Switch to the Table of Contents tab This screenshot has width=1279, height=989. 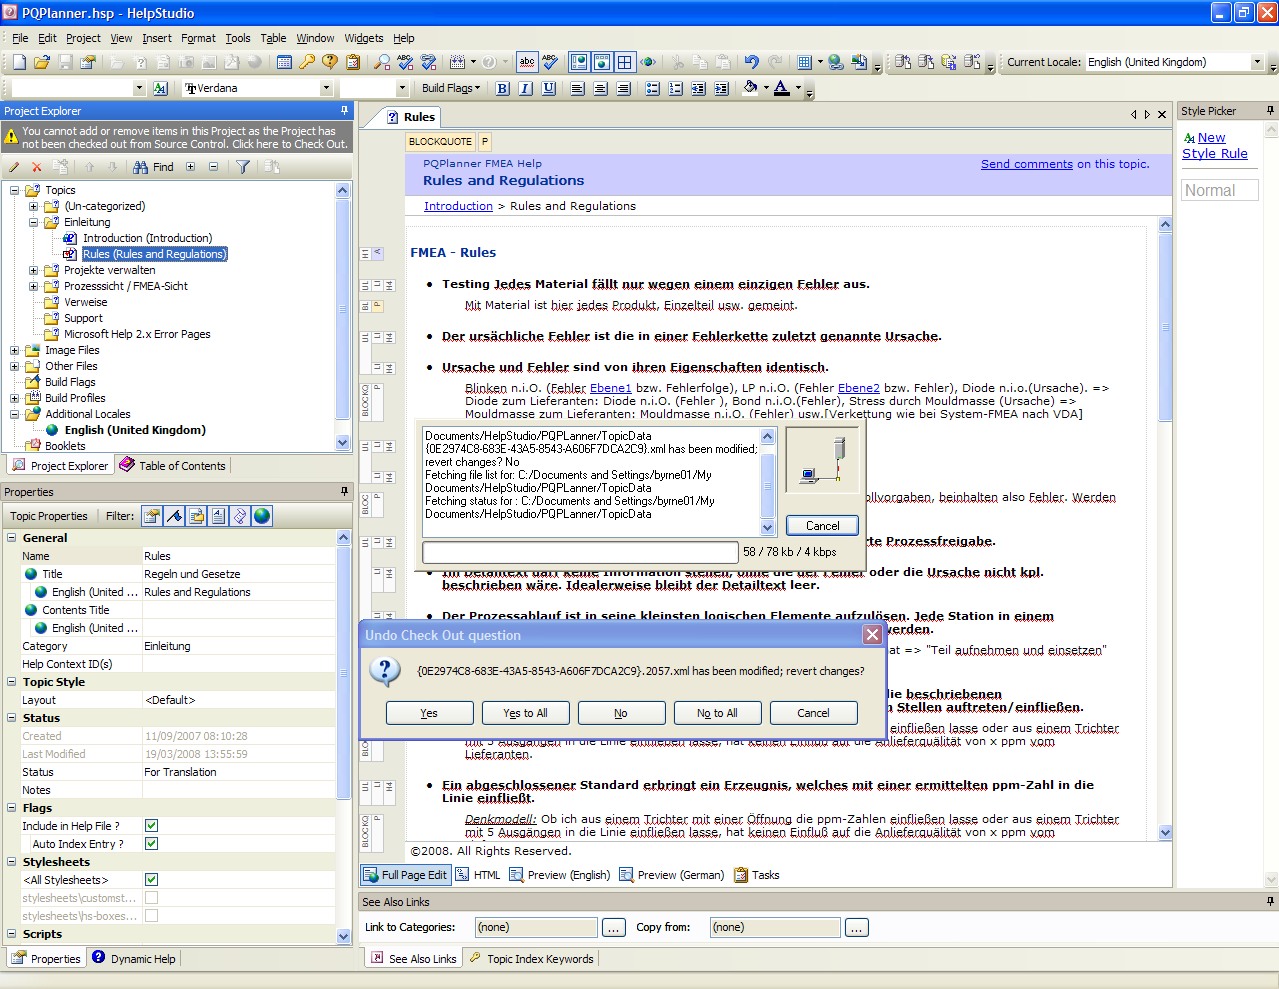173,465
